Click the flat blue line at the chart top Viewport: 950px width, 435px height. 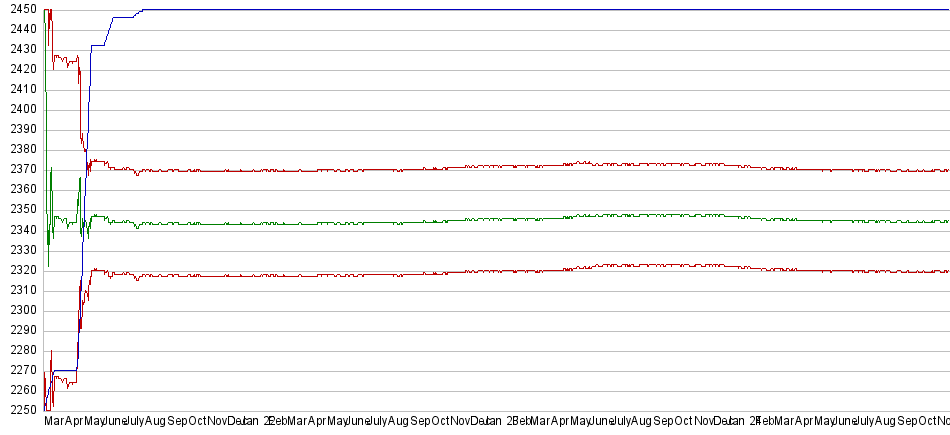coord(500,10)
